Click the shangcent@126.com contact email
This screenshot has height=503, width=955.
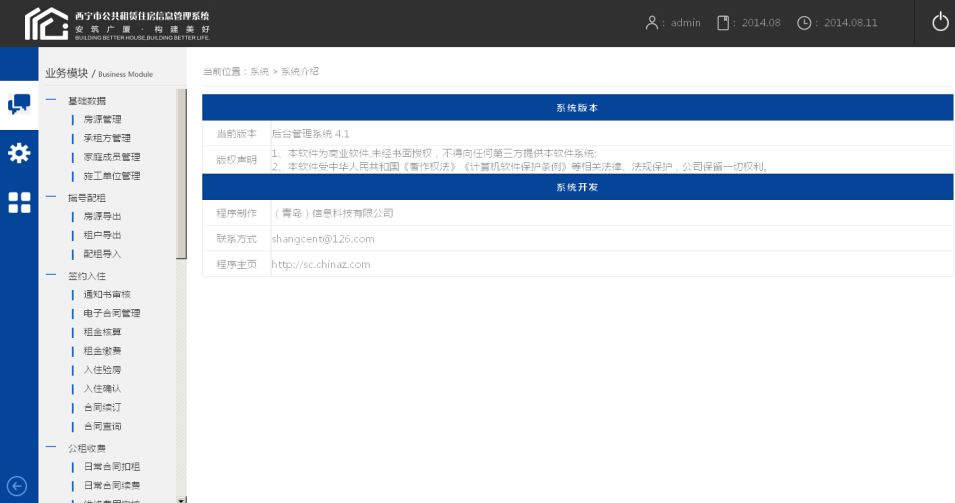pyautogui.click(x=322, y=239)
